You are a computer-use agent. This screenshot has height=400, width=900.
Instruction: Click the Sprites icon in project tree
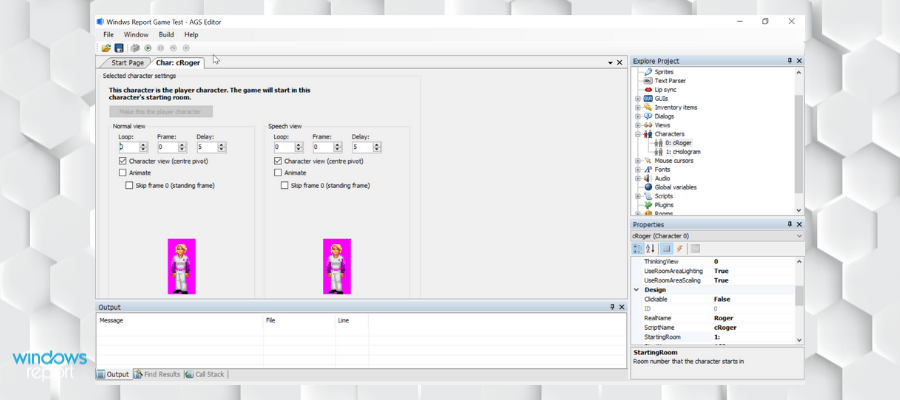click(x=648, y=72)
